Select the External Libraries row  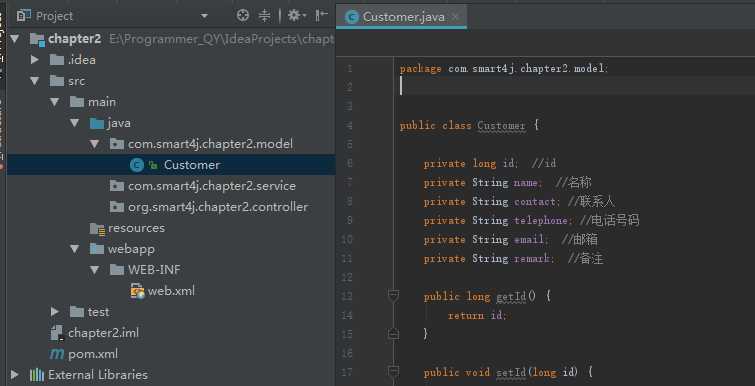(171, 374)
